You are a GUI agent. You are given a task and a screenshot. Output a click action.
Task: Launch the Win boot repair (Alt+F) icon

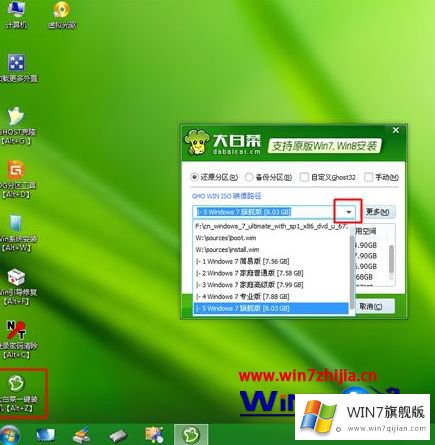coord(17,287)
